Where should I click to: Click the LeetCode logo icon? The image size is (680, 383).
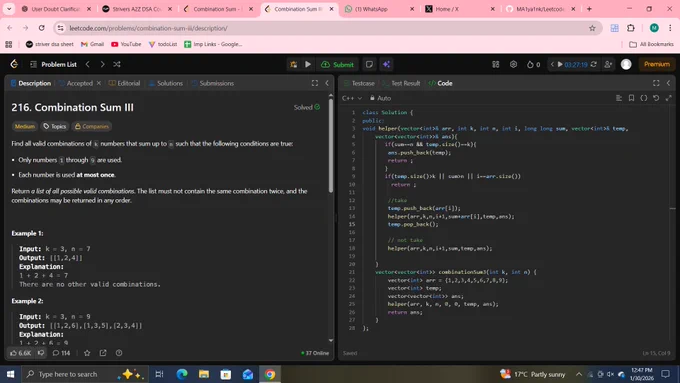(14, 64)
